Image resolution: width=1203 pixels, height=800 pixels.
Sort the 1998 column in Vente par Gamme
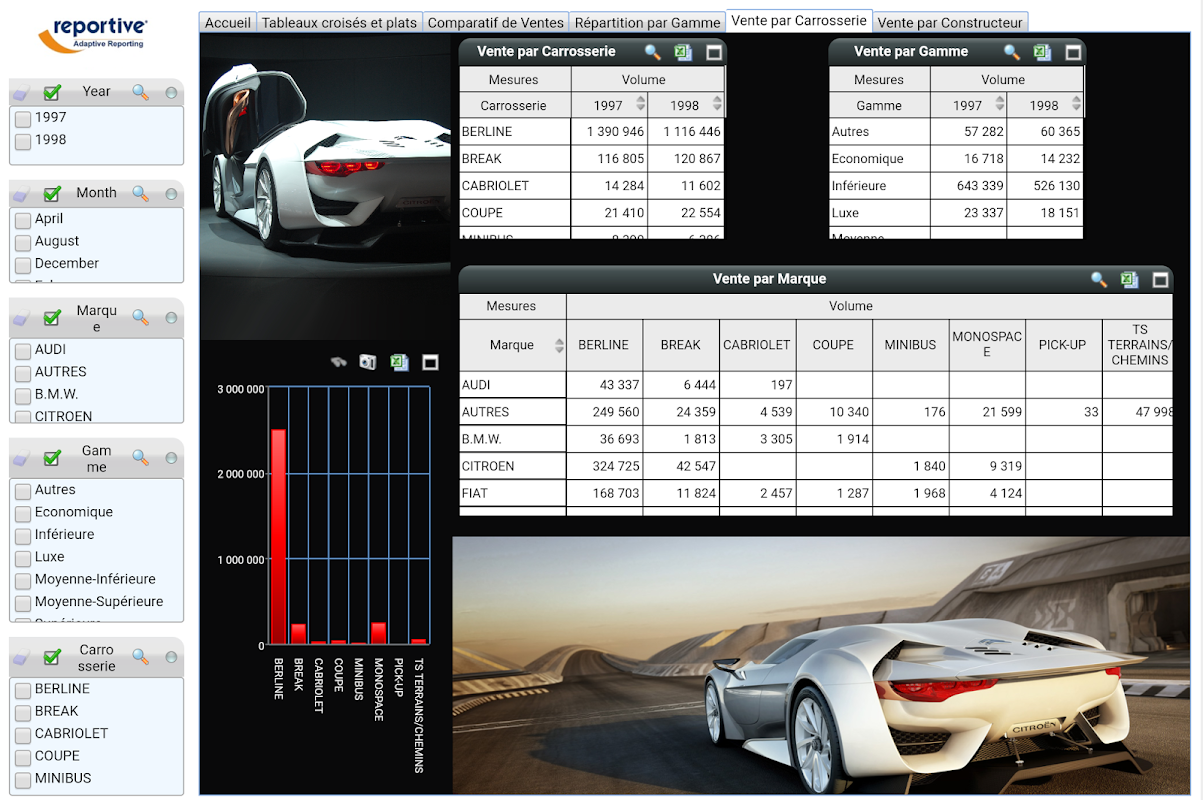1076,104
